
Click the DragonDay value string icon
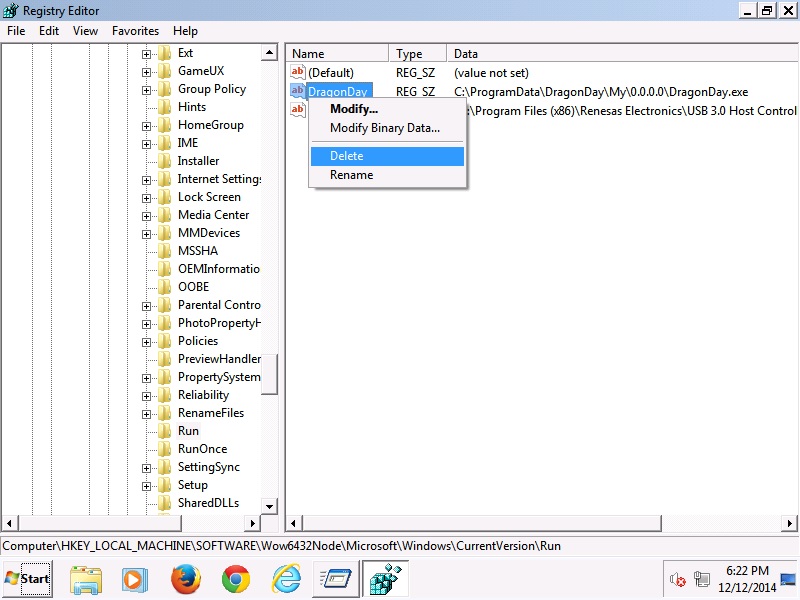[297, 91]
